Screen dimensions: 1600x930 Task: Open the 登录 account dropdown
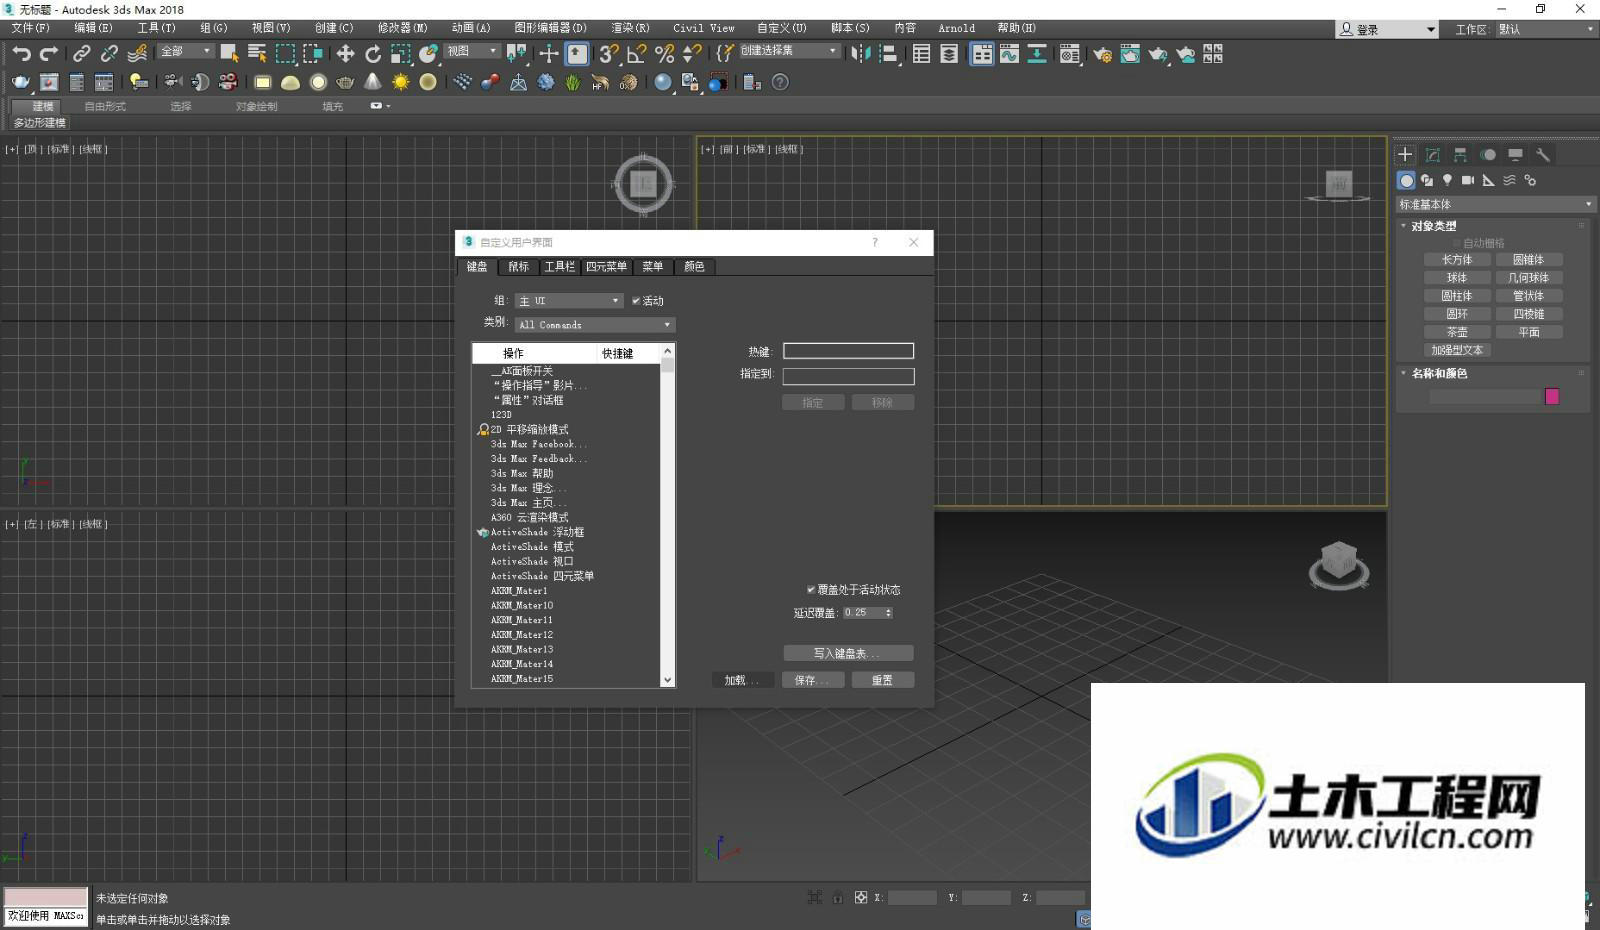point(1388,29)
